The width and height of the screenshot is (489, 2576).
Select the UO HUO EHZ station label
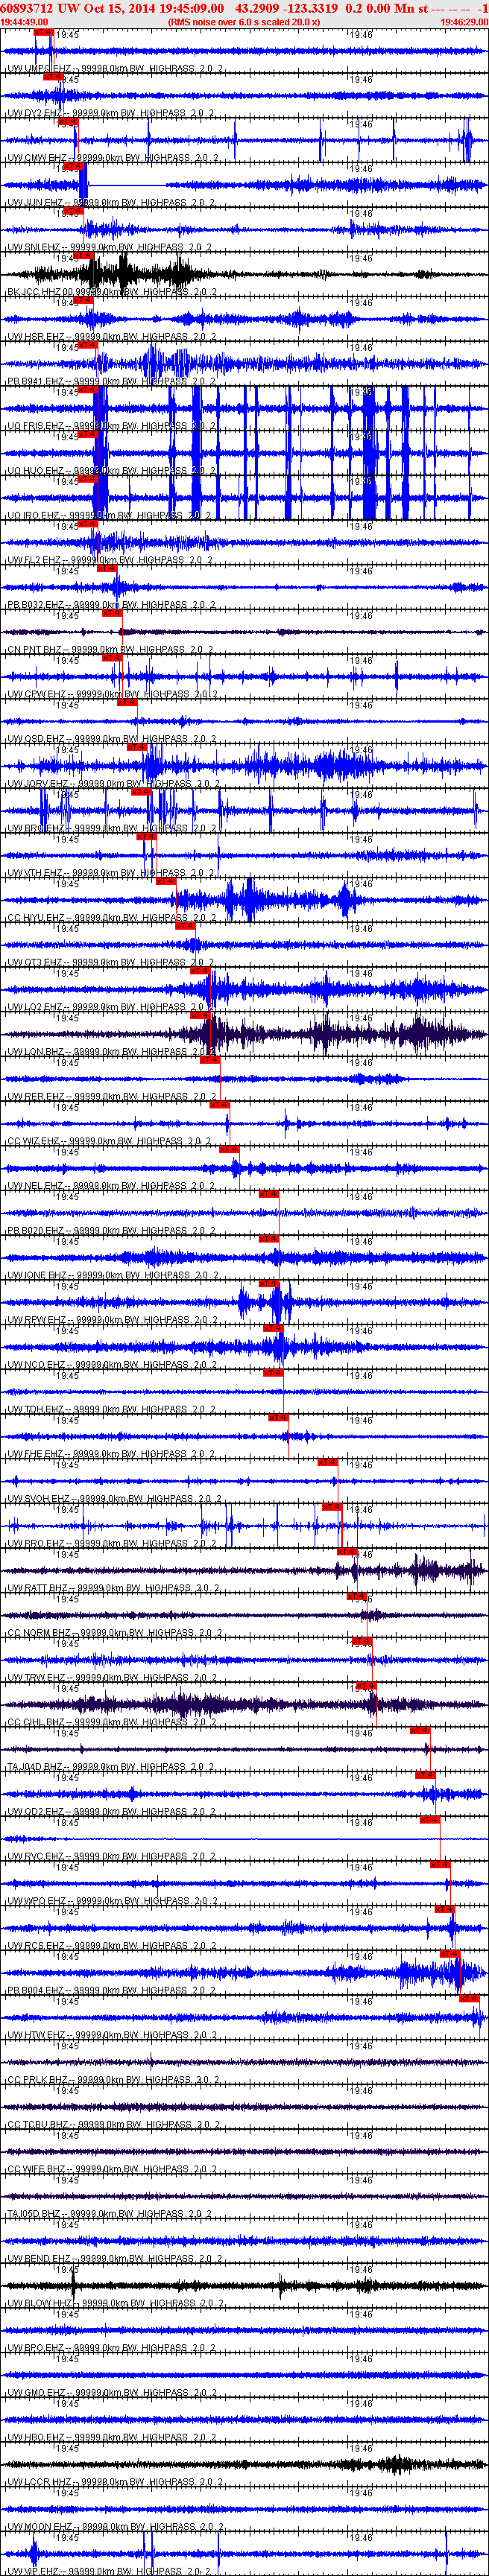[x=111, y=471]
